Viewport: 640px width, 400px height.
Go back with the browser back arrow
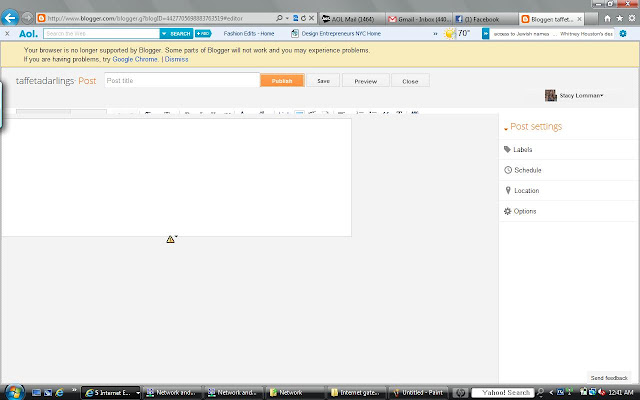[10, 18]
